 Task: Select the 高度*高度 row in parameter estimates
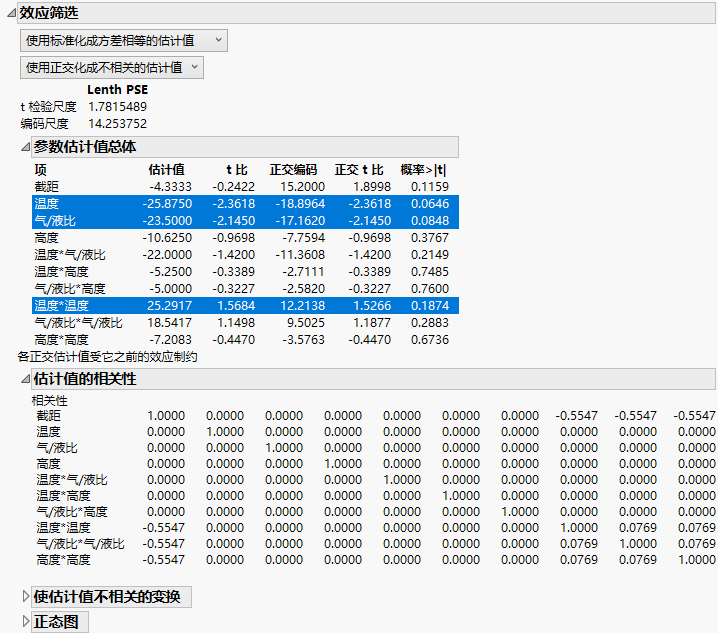point(245,339)
